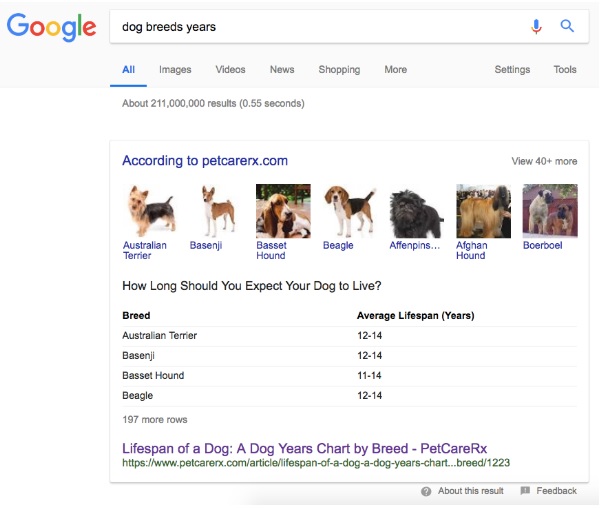Click the View 40+ more link
605x508 pixels.
click(x=544, y=161)
